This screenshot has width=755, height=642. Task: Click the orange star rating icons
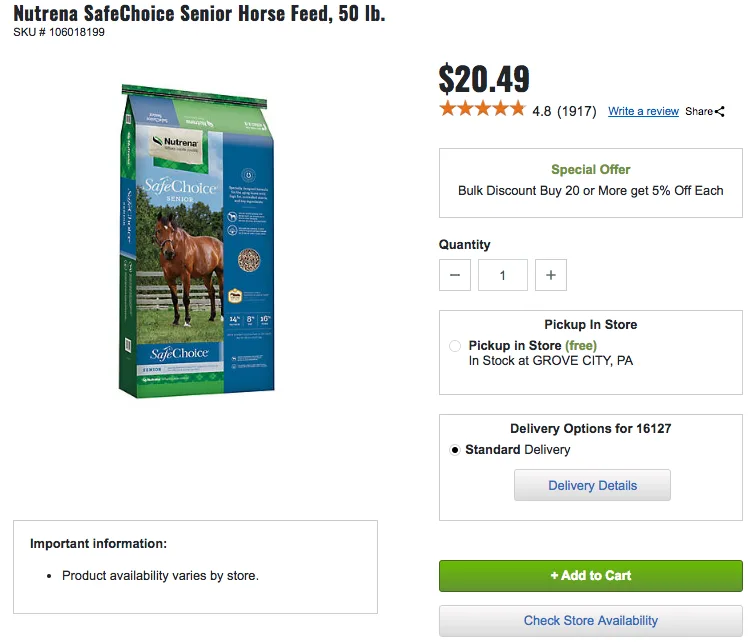tap(481, 110)
